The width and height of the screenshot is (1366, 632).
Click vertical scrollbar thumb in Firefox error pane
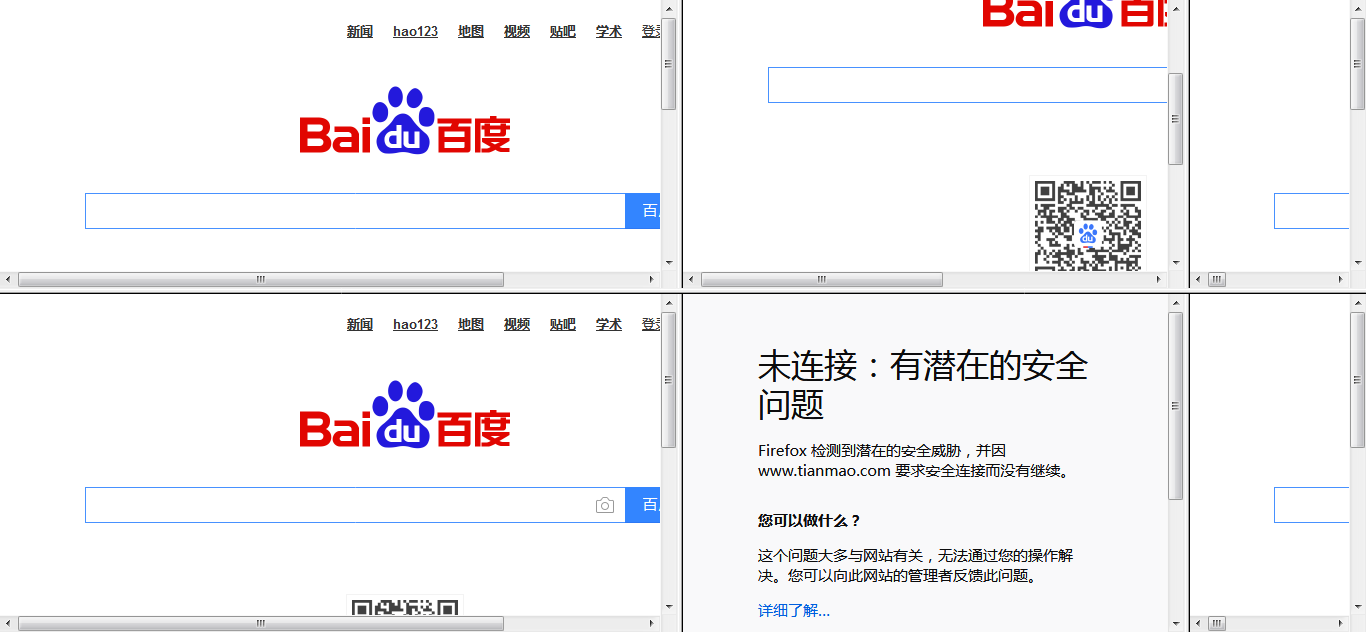tap(1176, 405)
